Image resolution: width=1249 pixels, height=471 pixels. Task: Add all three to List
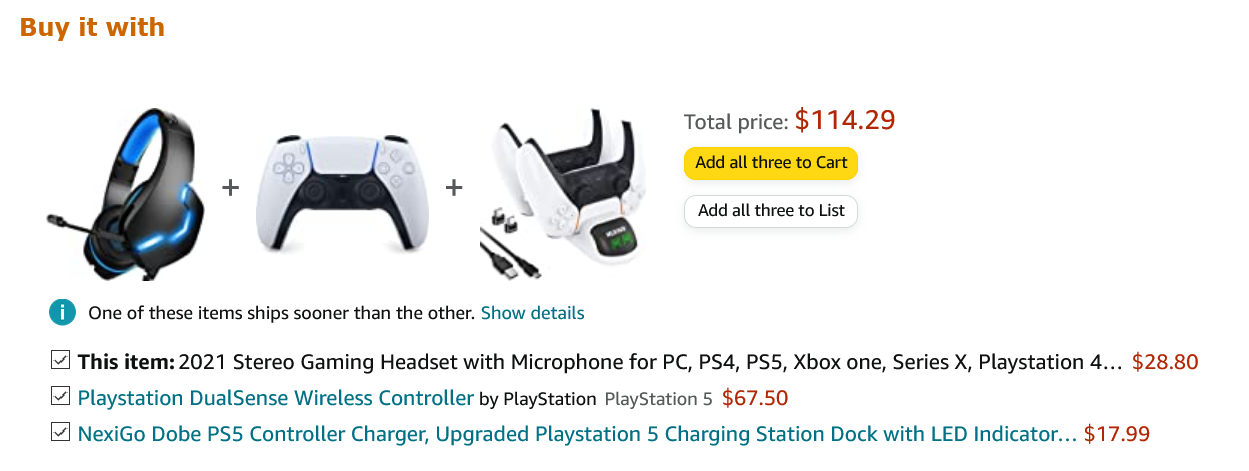pyautogui.click(x=771, y=211)
